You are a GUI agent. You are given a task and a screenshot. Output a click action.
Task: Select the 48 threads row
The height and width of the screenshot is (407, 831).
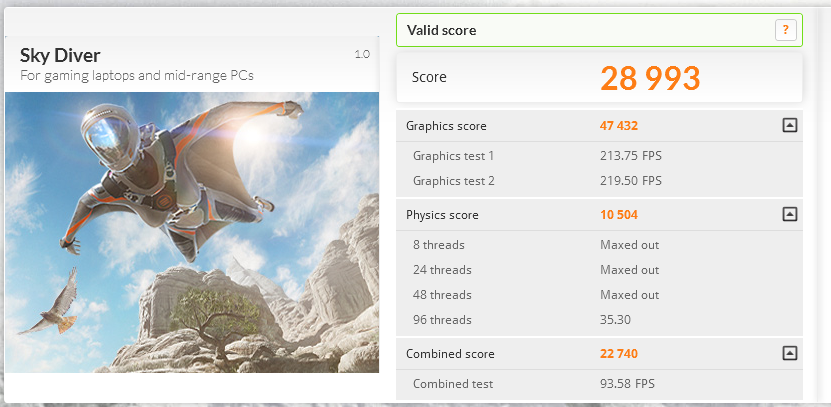[599, 295]
